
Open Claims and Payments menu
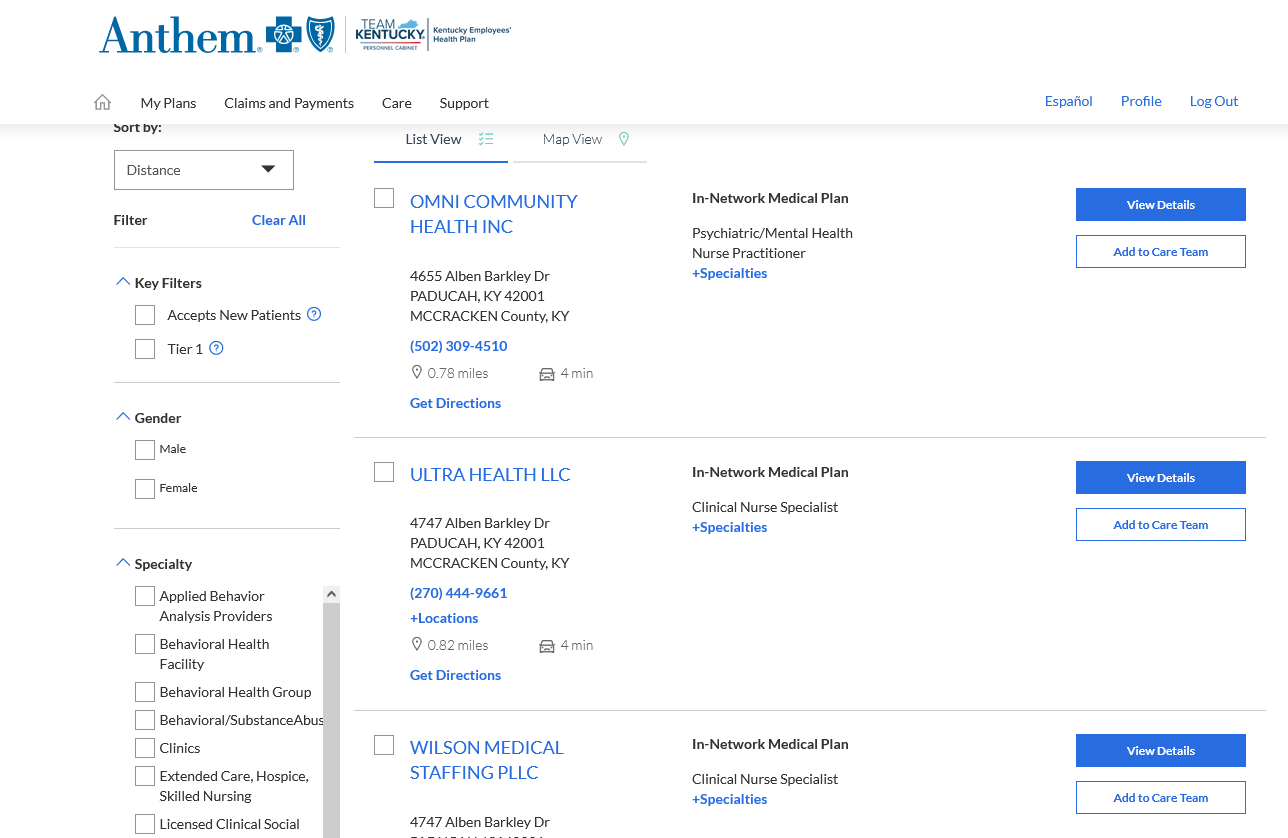pyautogui.click(x=289, y=103)
